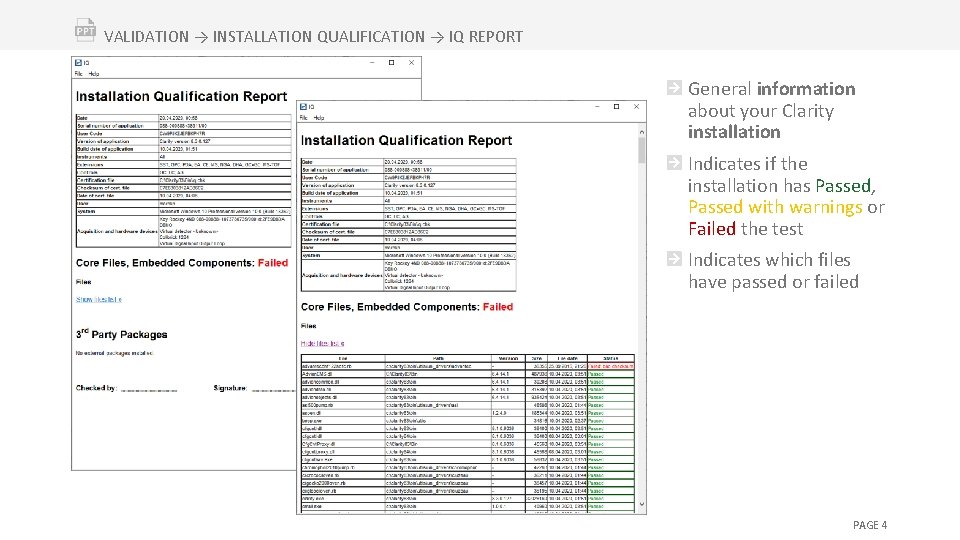Open the File menu in the back IQ window
Screen dimensions: 960x540
(78, 73)
